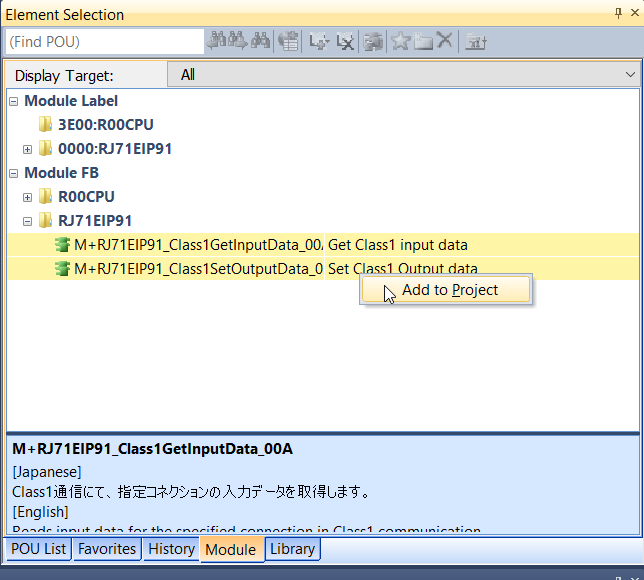This screenshot has height=580, width=644.
Task: Click the plain binoculars search icon
Action: click(x=260, y=41)
